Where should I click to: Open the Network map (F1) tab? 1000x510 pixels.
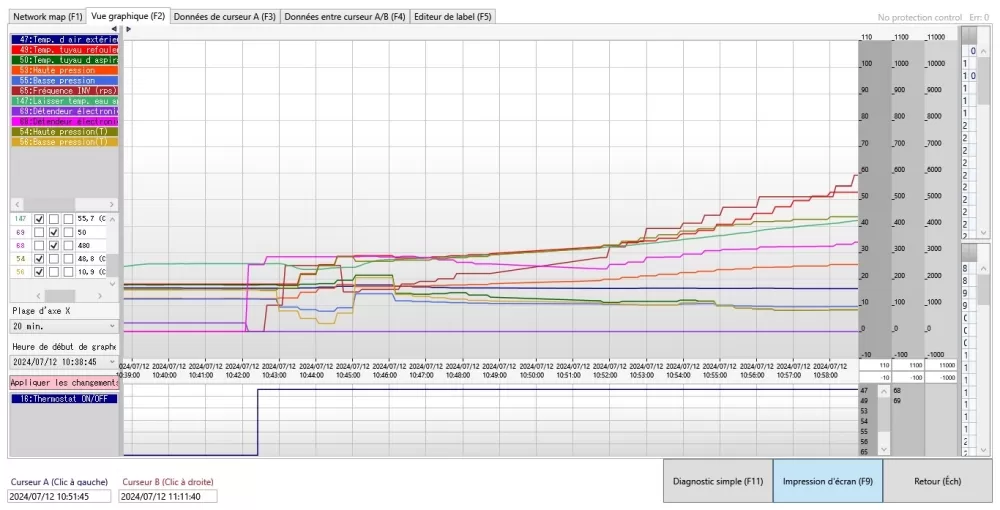[48, 17]
